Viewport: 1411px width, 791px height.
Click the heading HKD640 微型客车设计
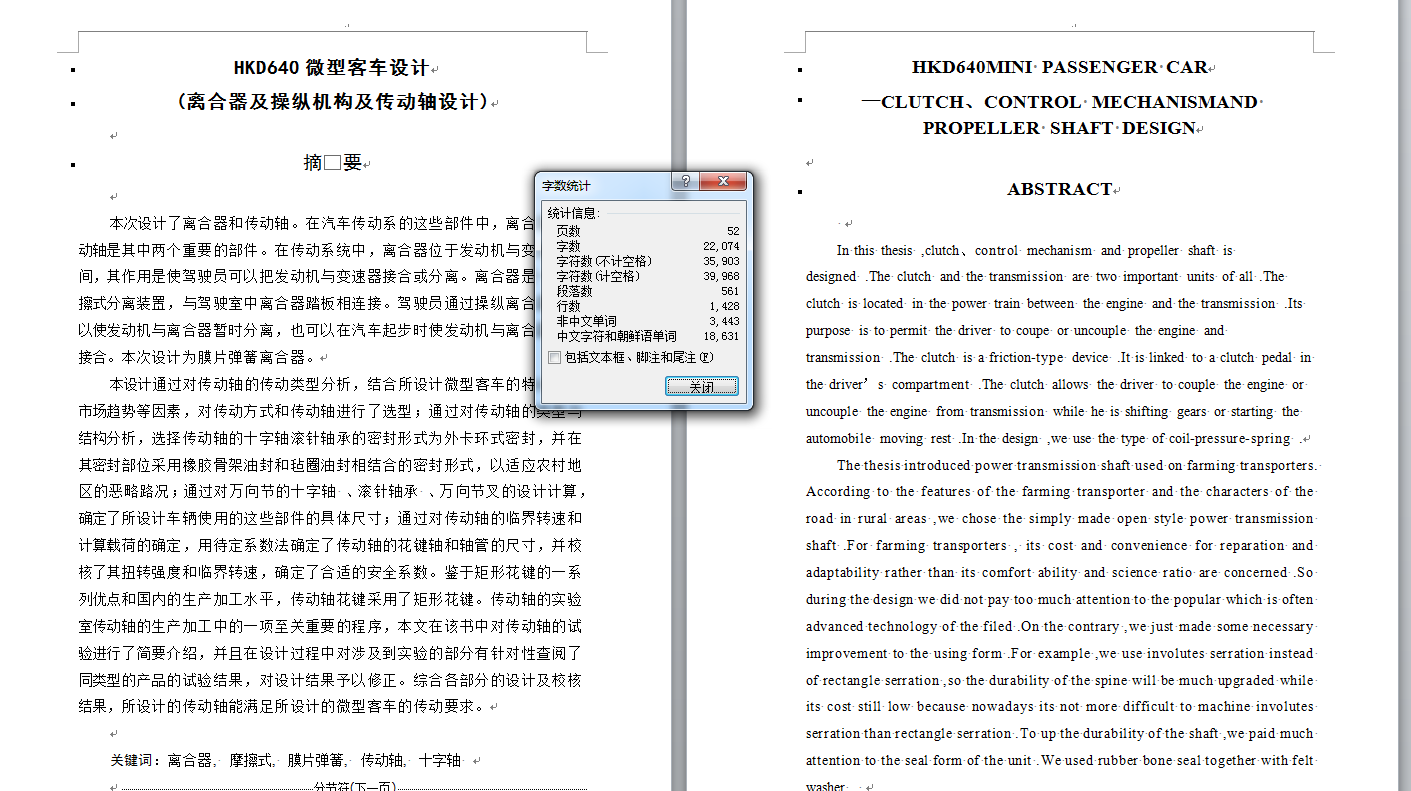click(331, 68)
